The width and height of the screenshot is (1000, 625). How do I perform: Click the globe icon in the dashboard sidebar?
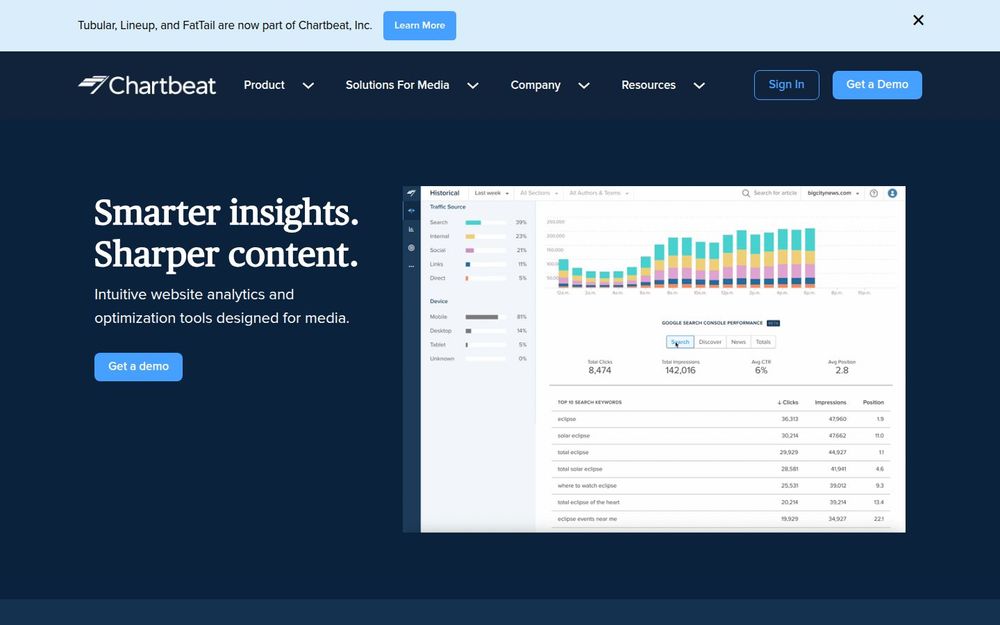(x=411, y=247)
